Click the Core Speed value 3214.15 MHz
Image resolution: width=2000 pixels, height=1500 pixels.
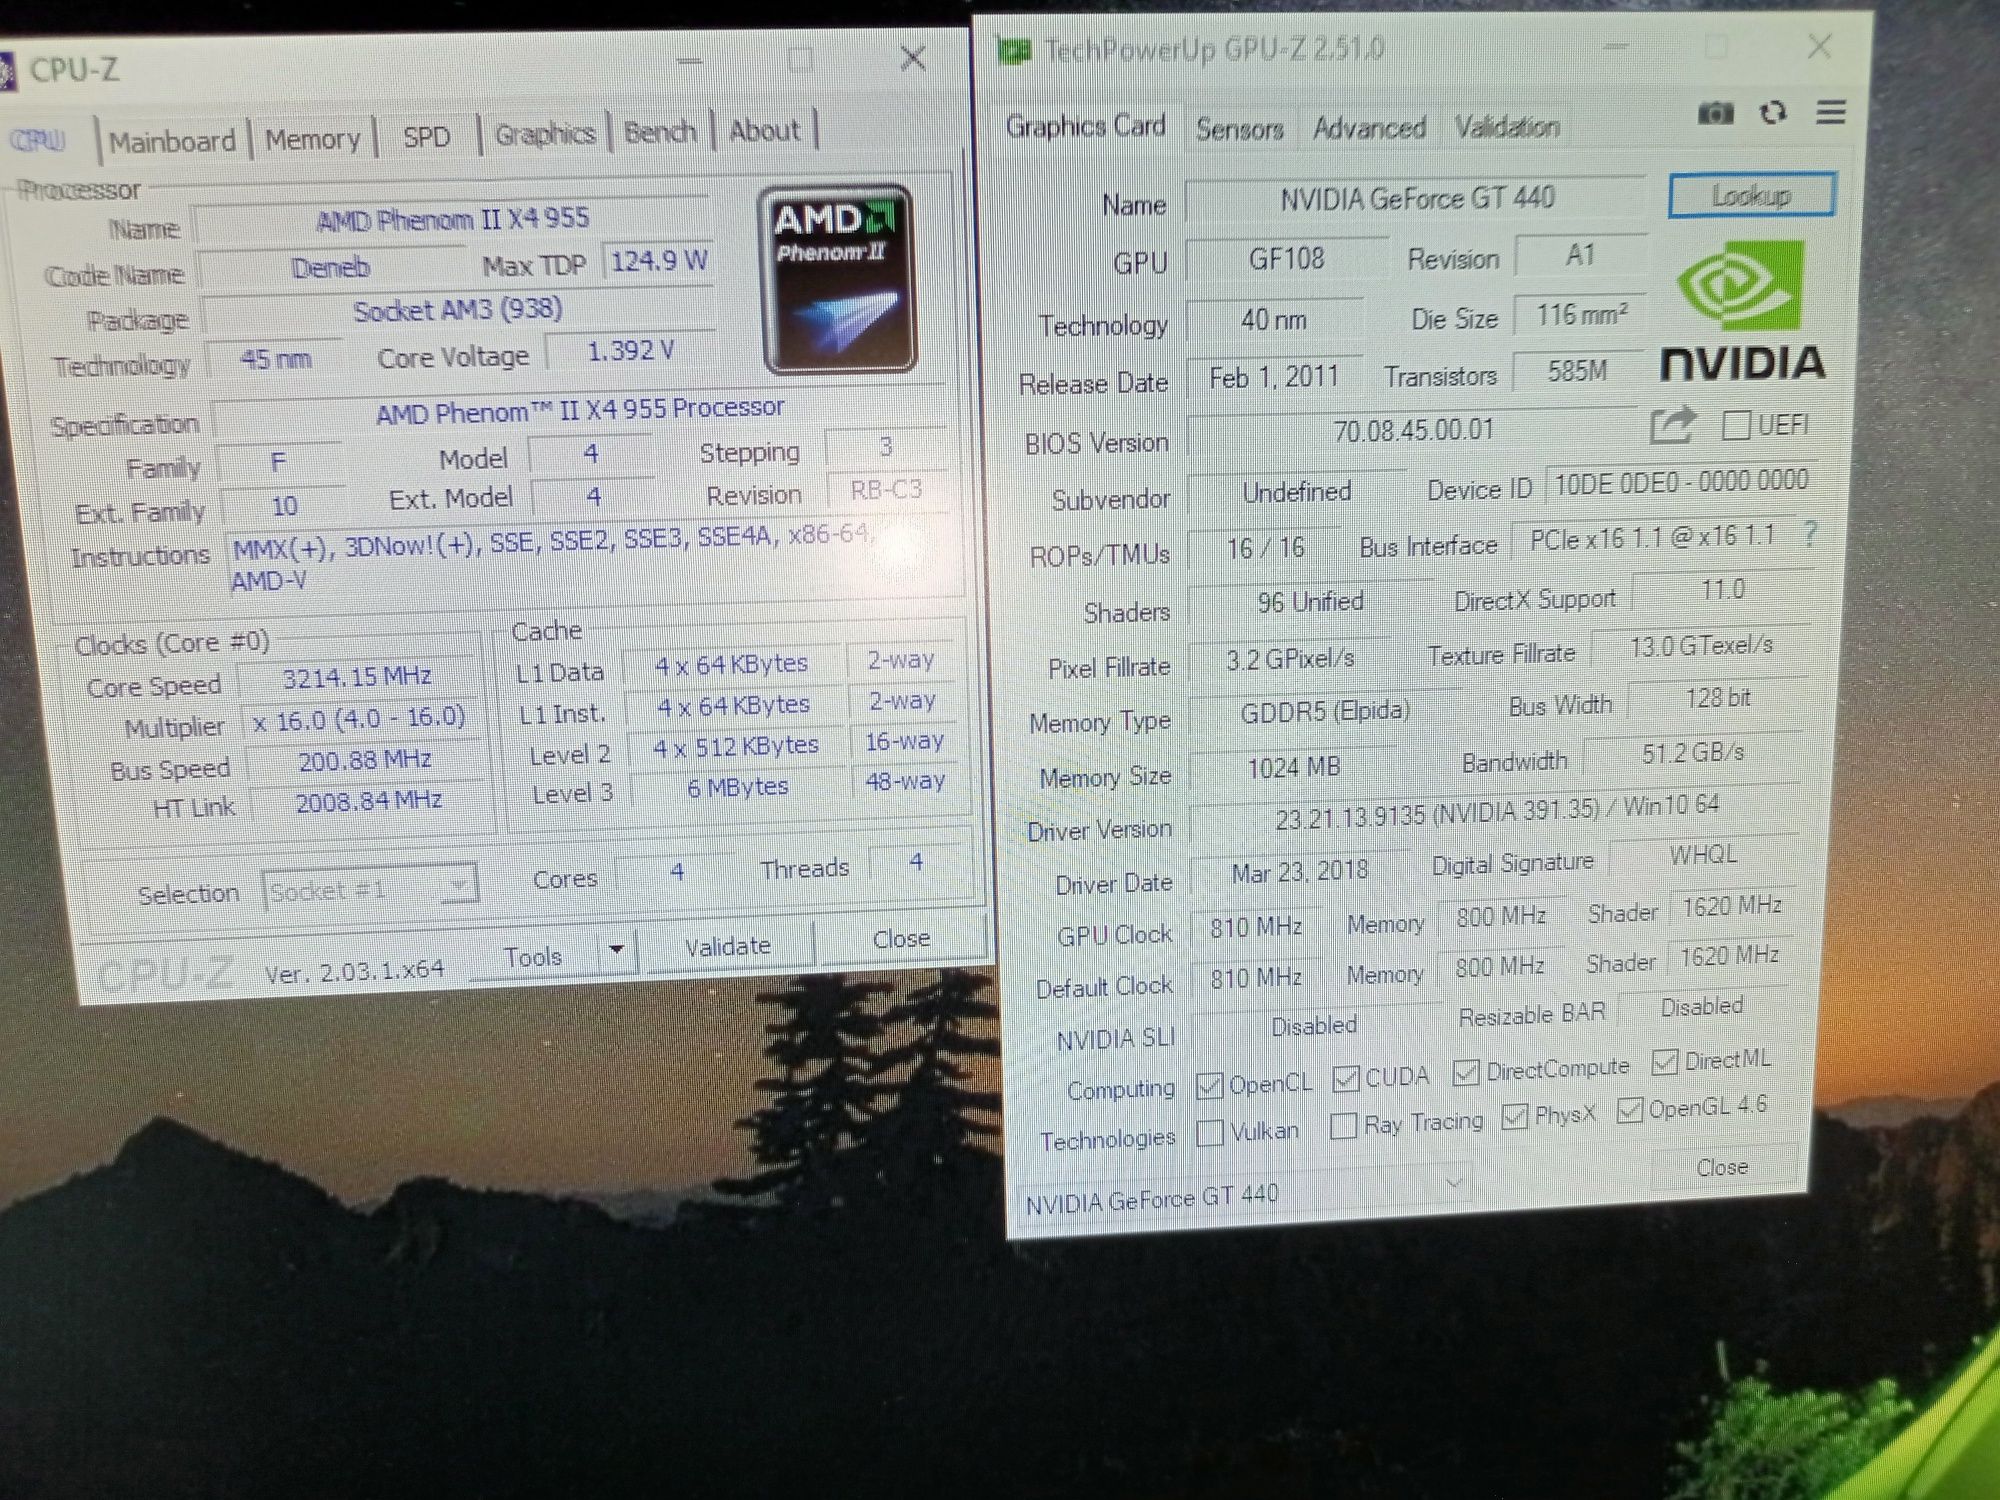pos(357,677)
